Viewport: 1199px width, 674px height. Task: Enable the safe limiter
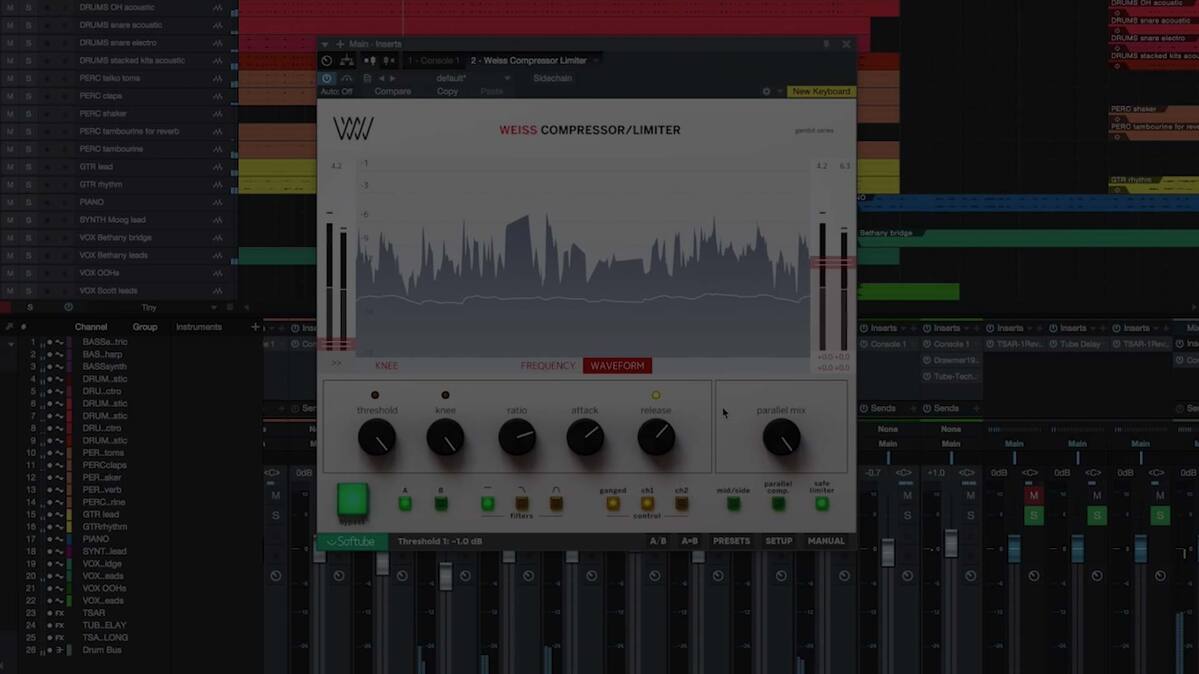coord(822,503)
